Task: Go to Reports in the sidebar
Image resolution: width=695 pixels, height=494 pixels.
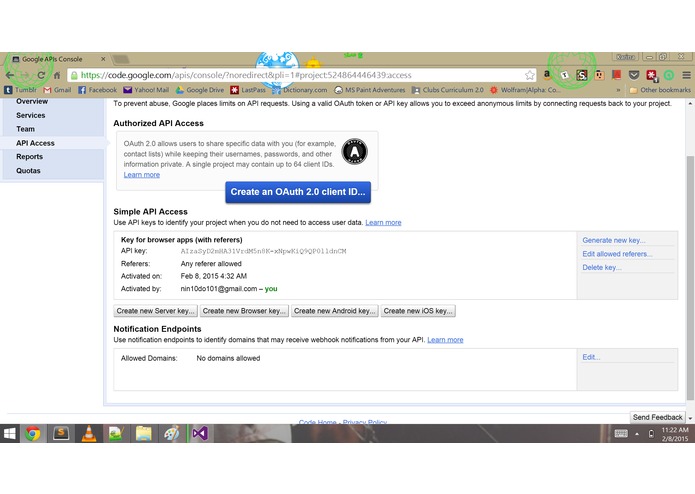Action: point(30,157)
